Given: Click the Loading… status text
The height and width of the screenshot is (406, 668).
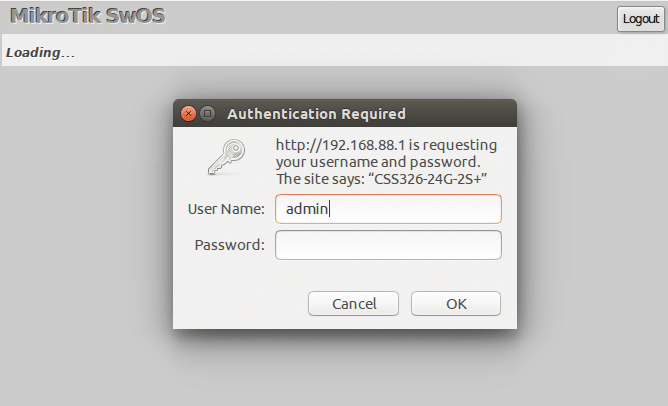Looking at the screenshot, I should 40,52.
